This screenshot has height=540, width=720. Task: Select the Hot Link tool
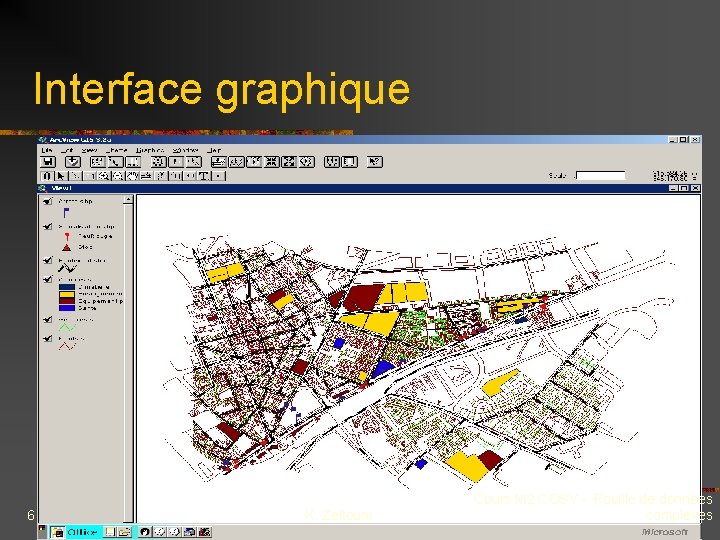161,175
